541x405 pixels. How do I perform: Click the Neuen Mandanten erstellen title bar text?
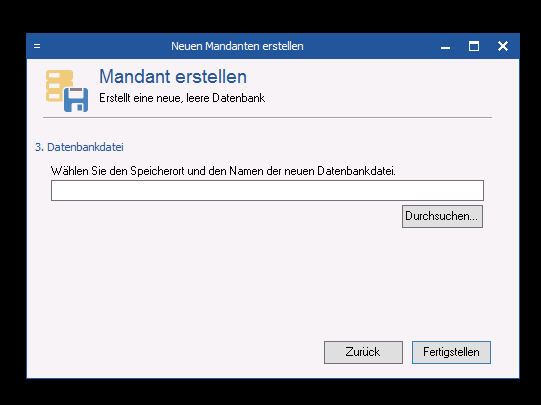pyautogui.click(x=237, y=46)
